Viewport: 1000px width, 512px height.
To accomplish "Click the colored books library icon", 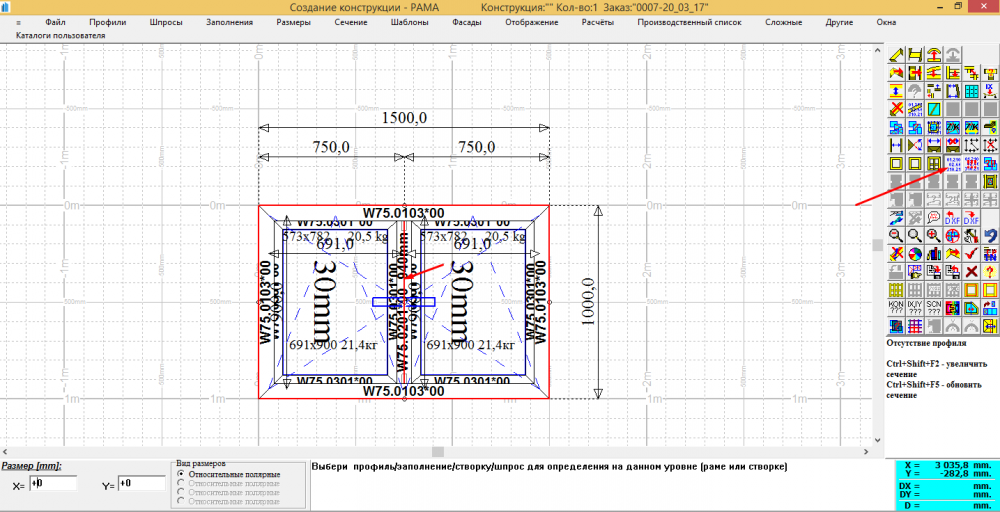I will 934,254.
